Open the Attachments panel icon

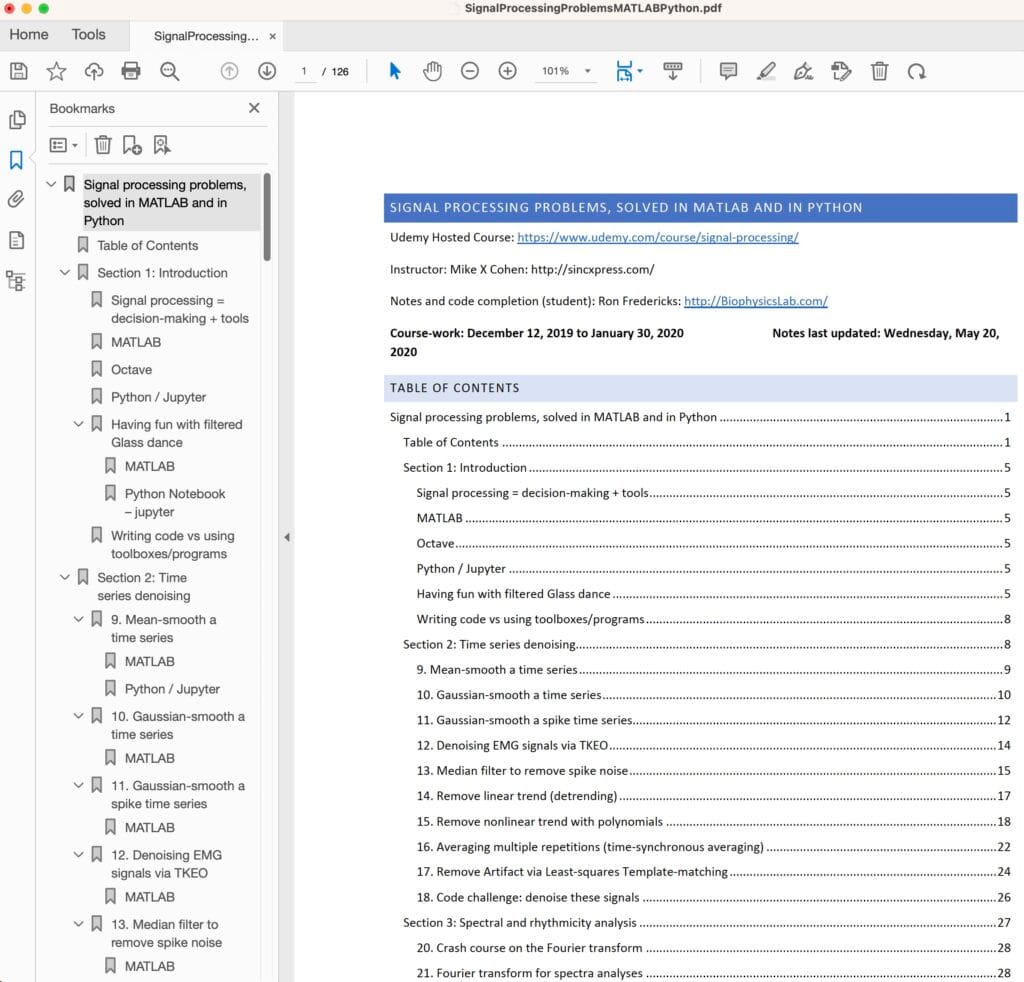click(x=17, y=199)
